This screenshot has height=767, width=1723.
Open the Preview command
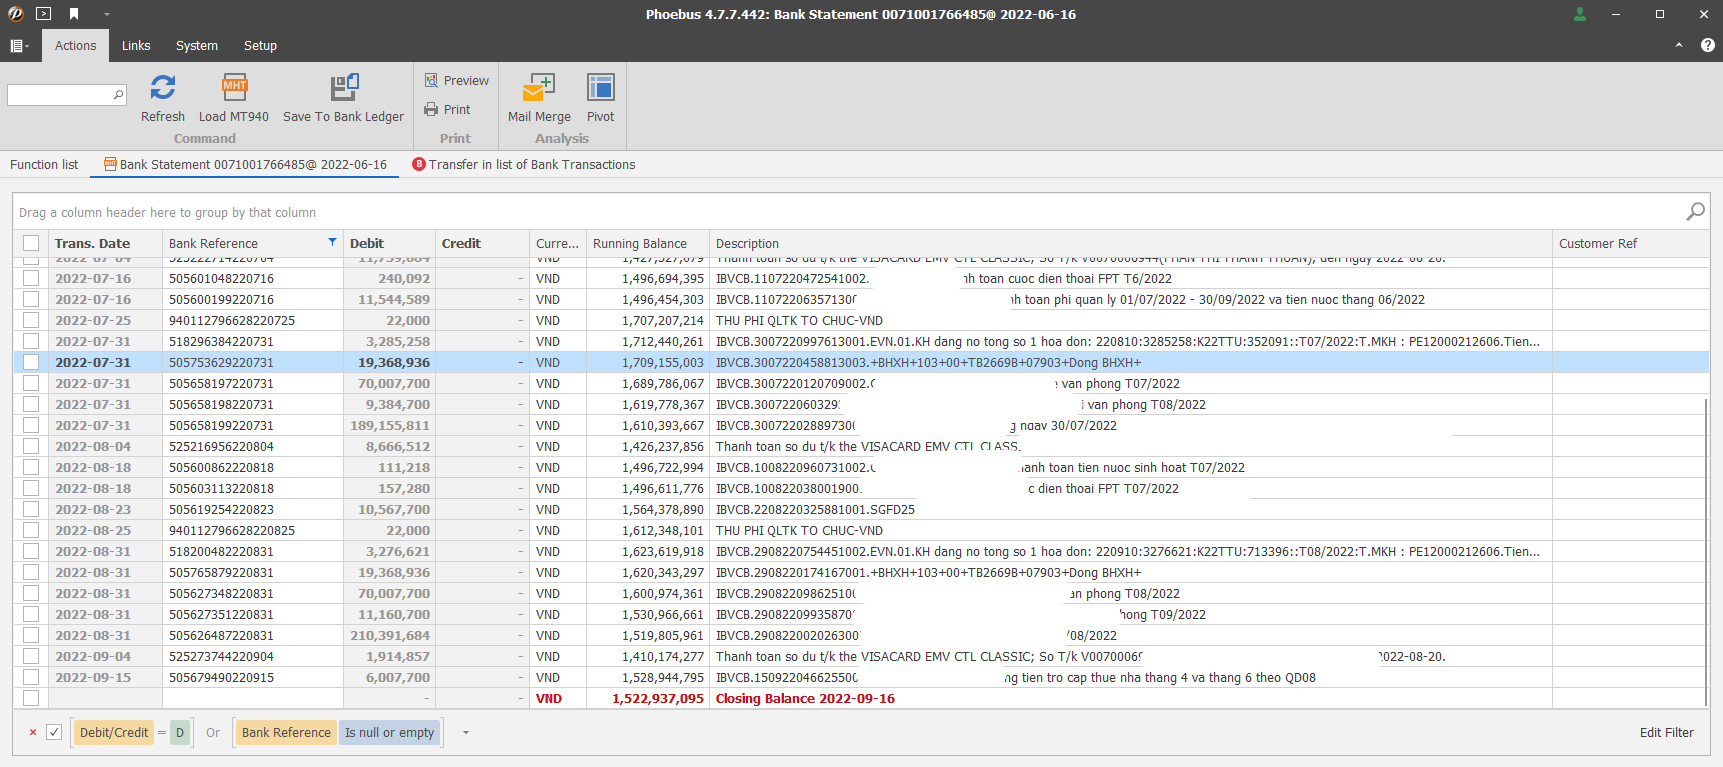pyautogui.click(x=457, y=80)
